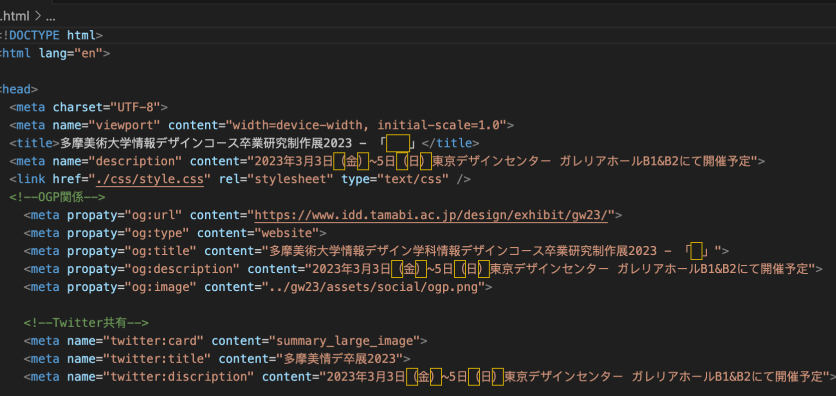Click the "twitter:title" name value
Viewport: 836px width, 396px height.
(x=157, y=359)
